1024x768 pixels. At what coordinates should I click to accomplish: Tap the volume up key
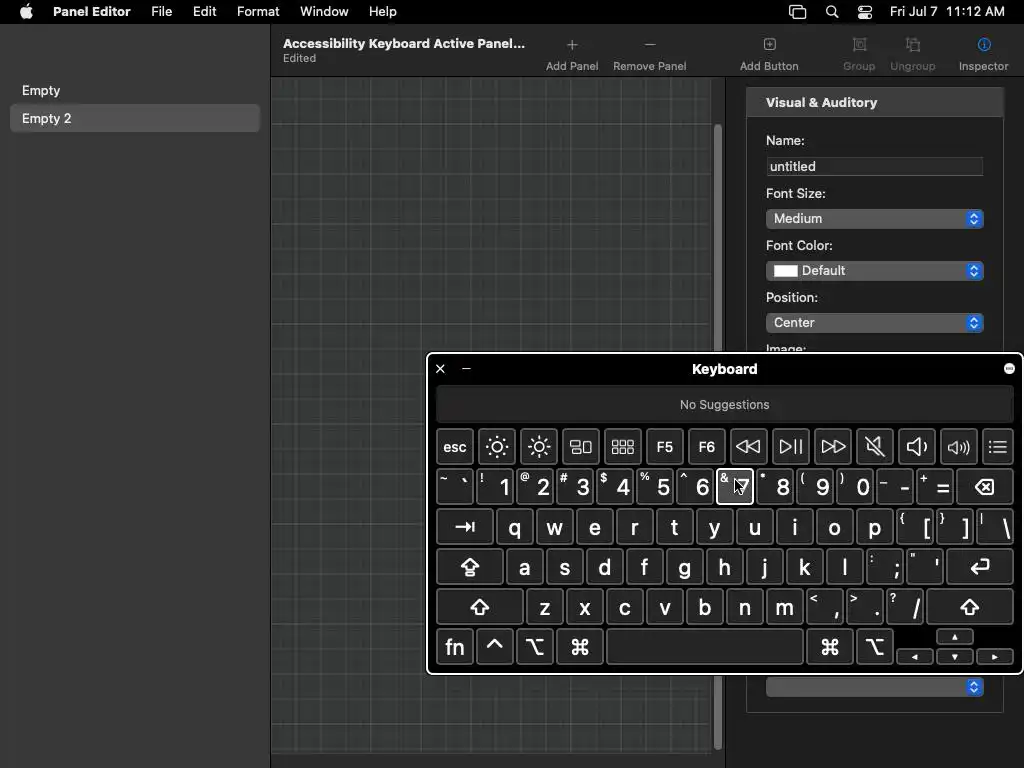pos(959,447)
